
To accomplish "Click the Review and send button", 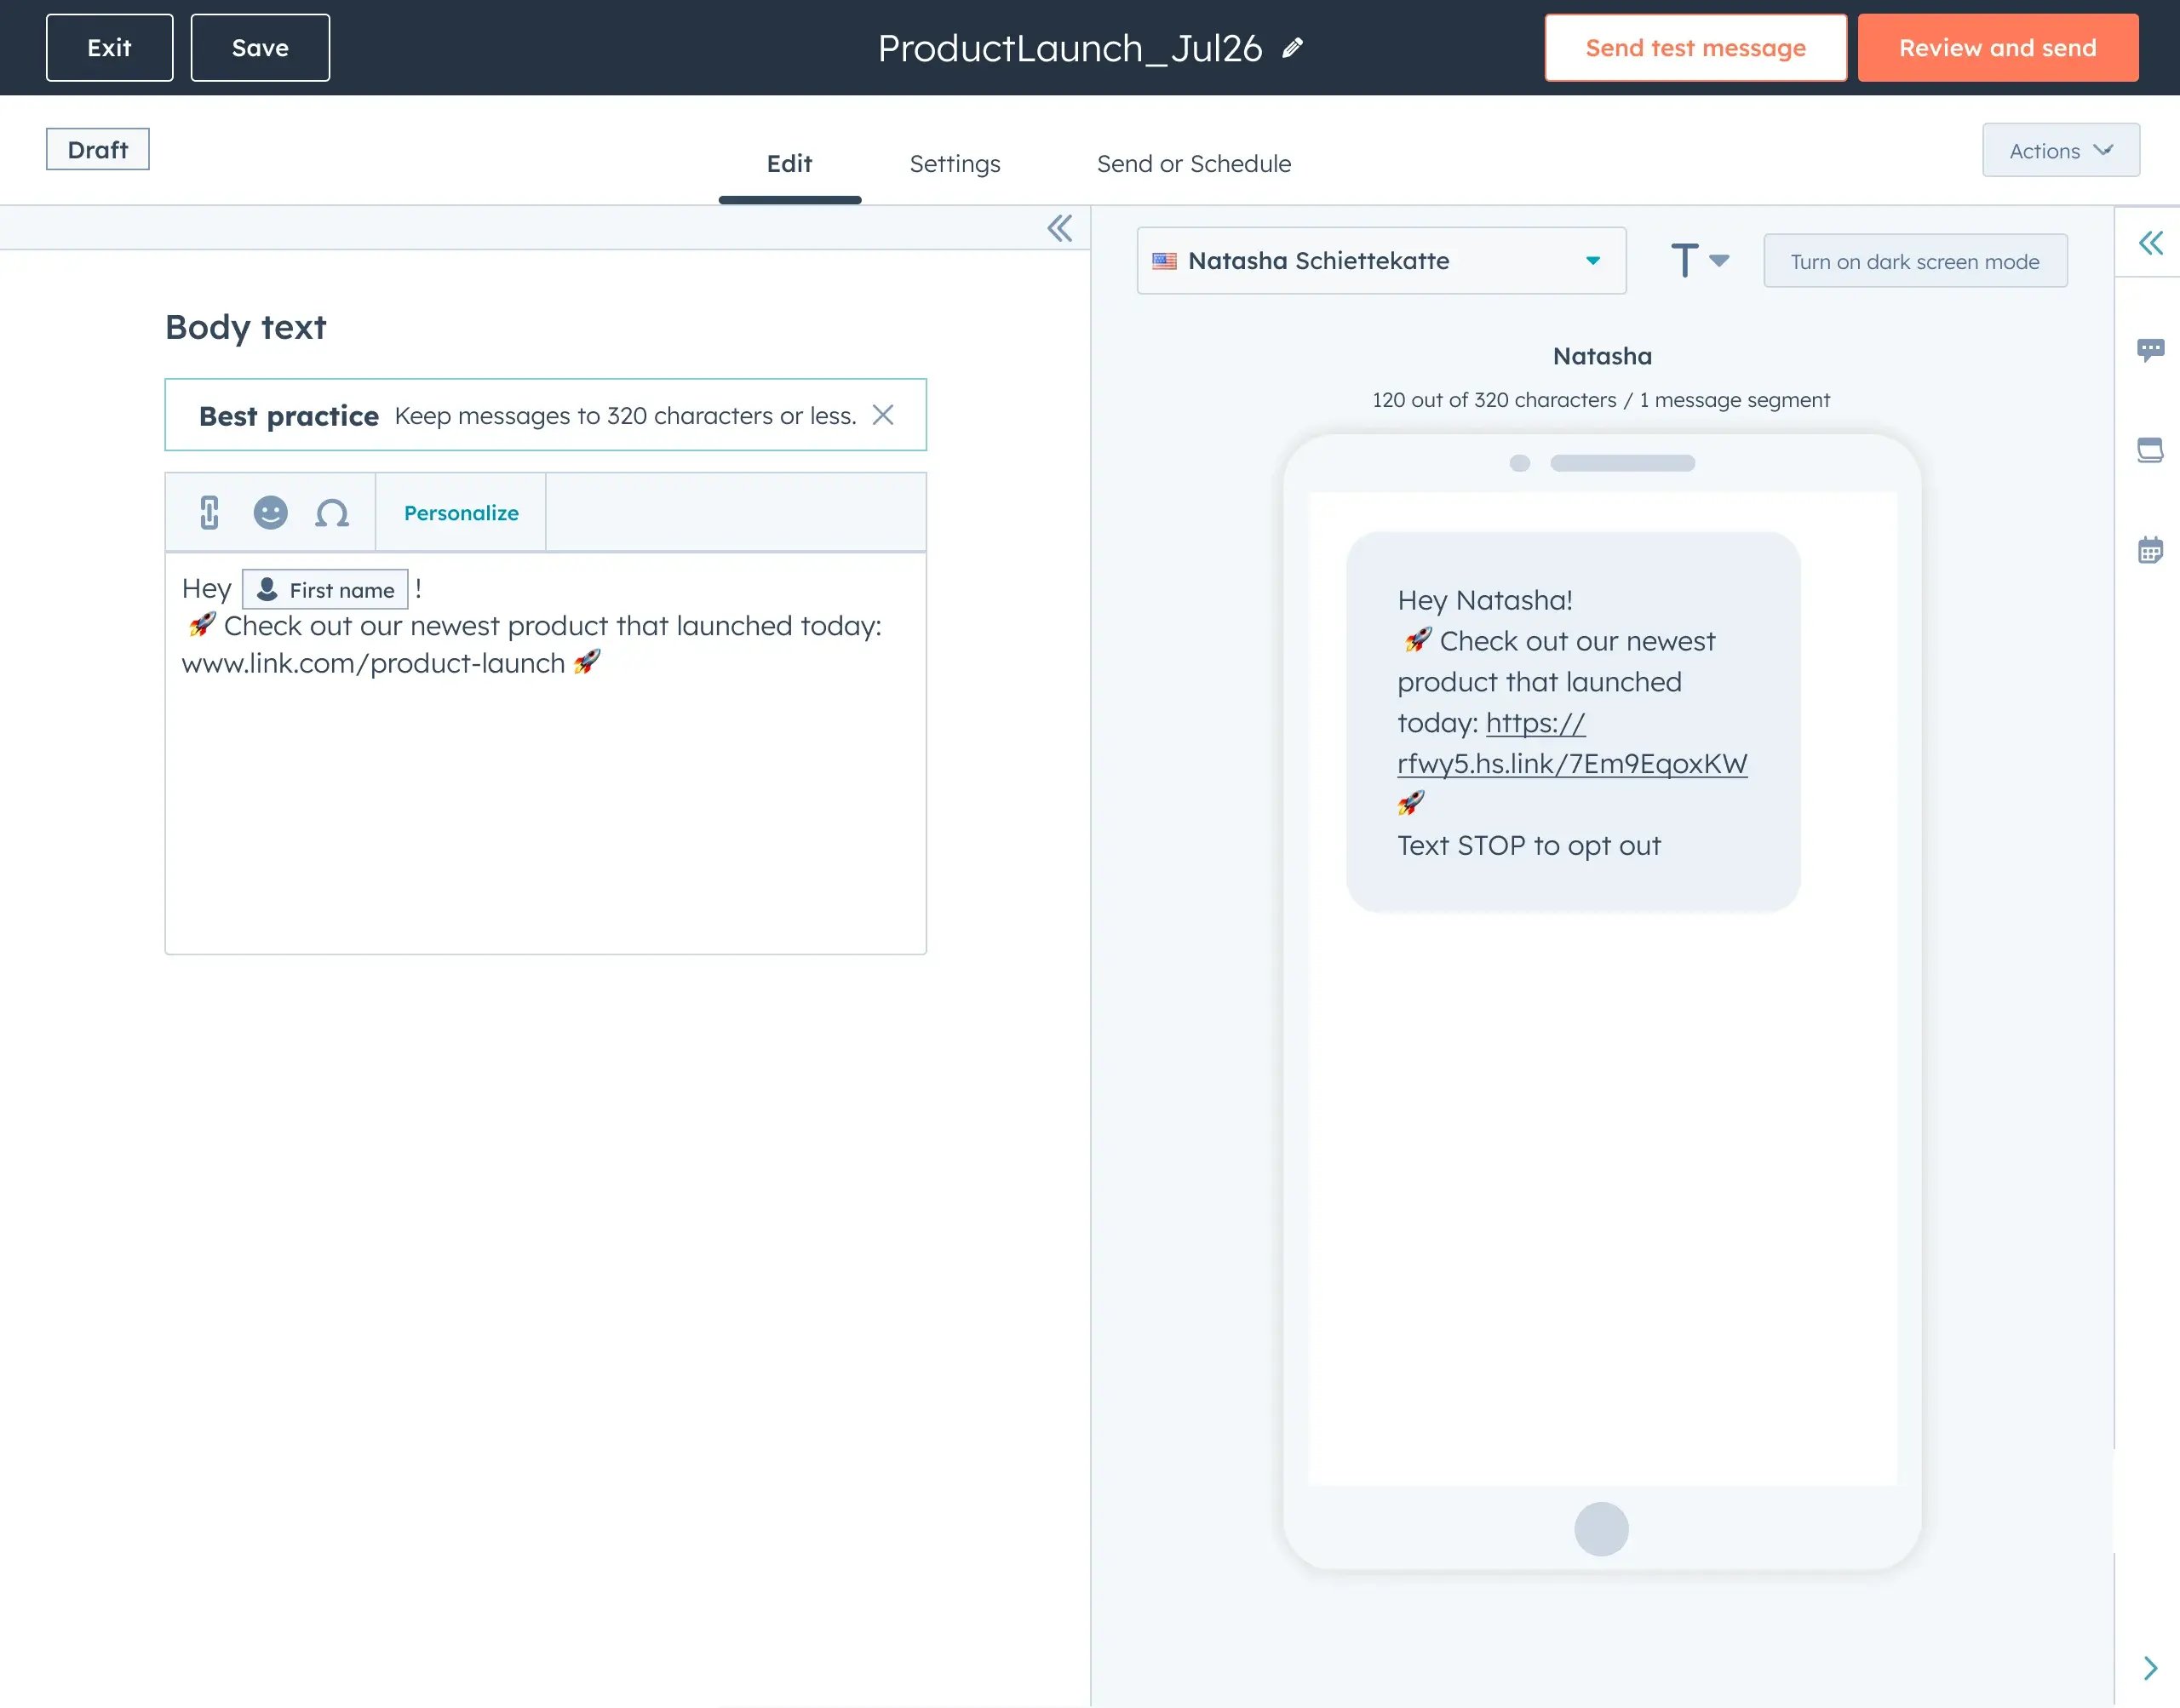I will click(1997, 48).
